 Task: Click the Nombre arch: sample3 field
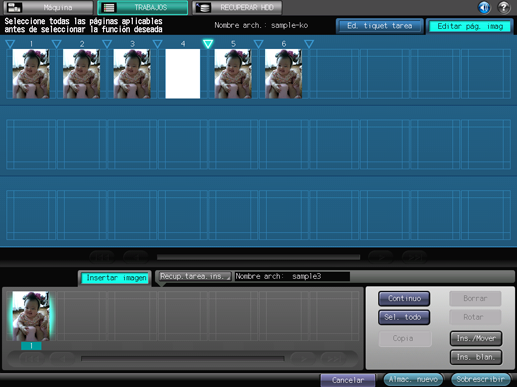pyautogui.click(x=292, y=276)
